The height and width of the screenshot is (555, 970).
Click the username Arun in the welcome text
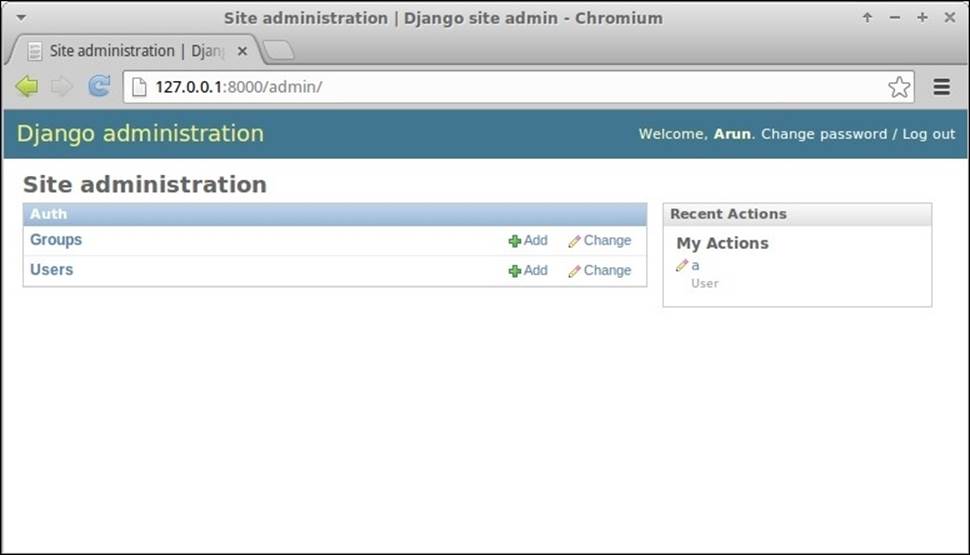732,134
